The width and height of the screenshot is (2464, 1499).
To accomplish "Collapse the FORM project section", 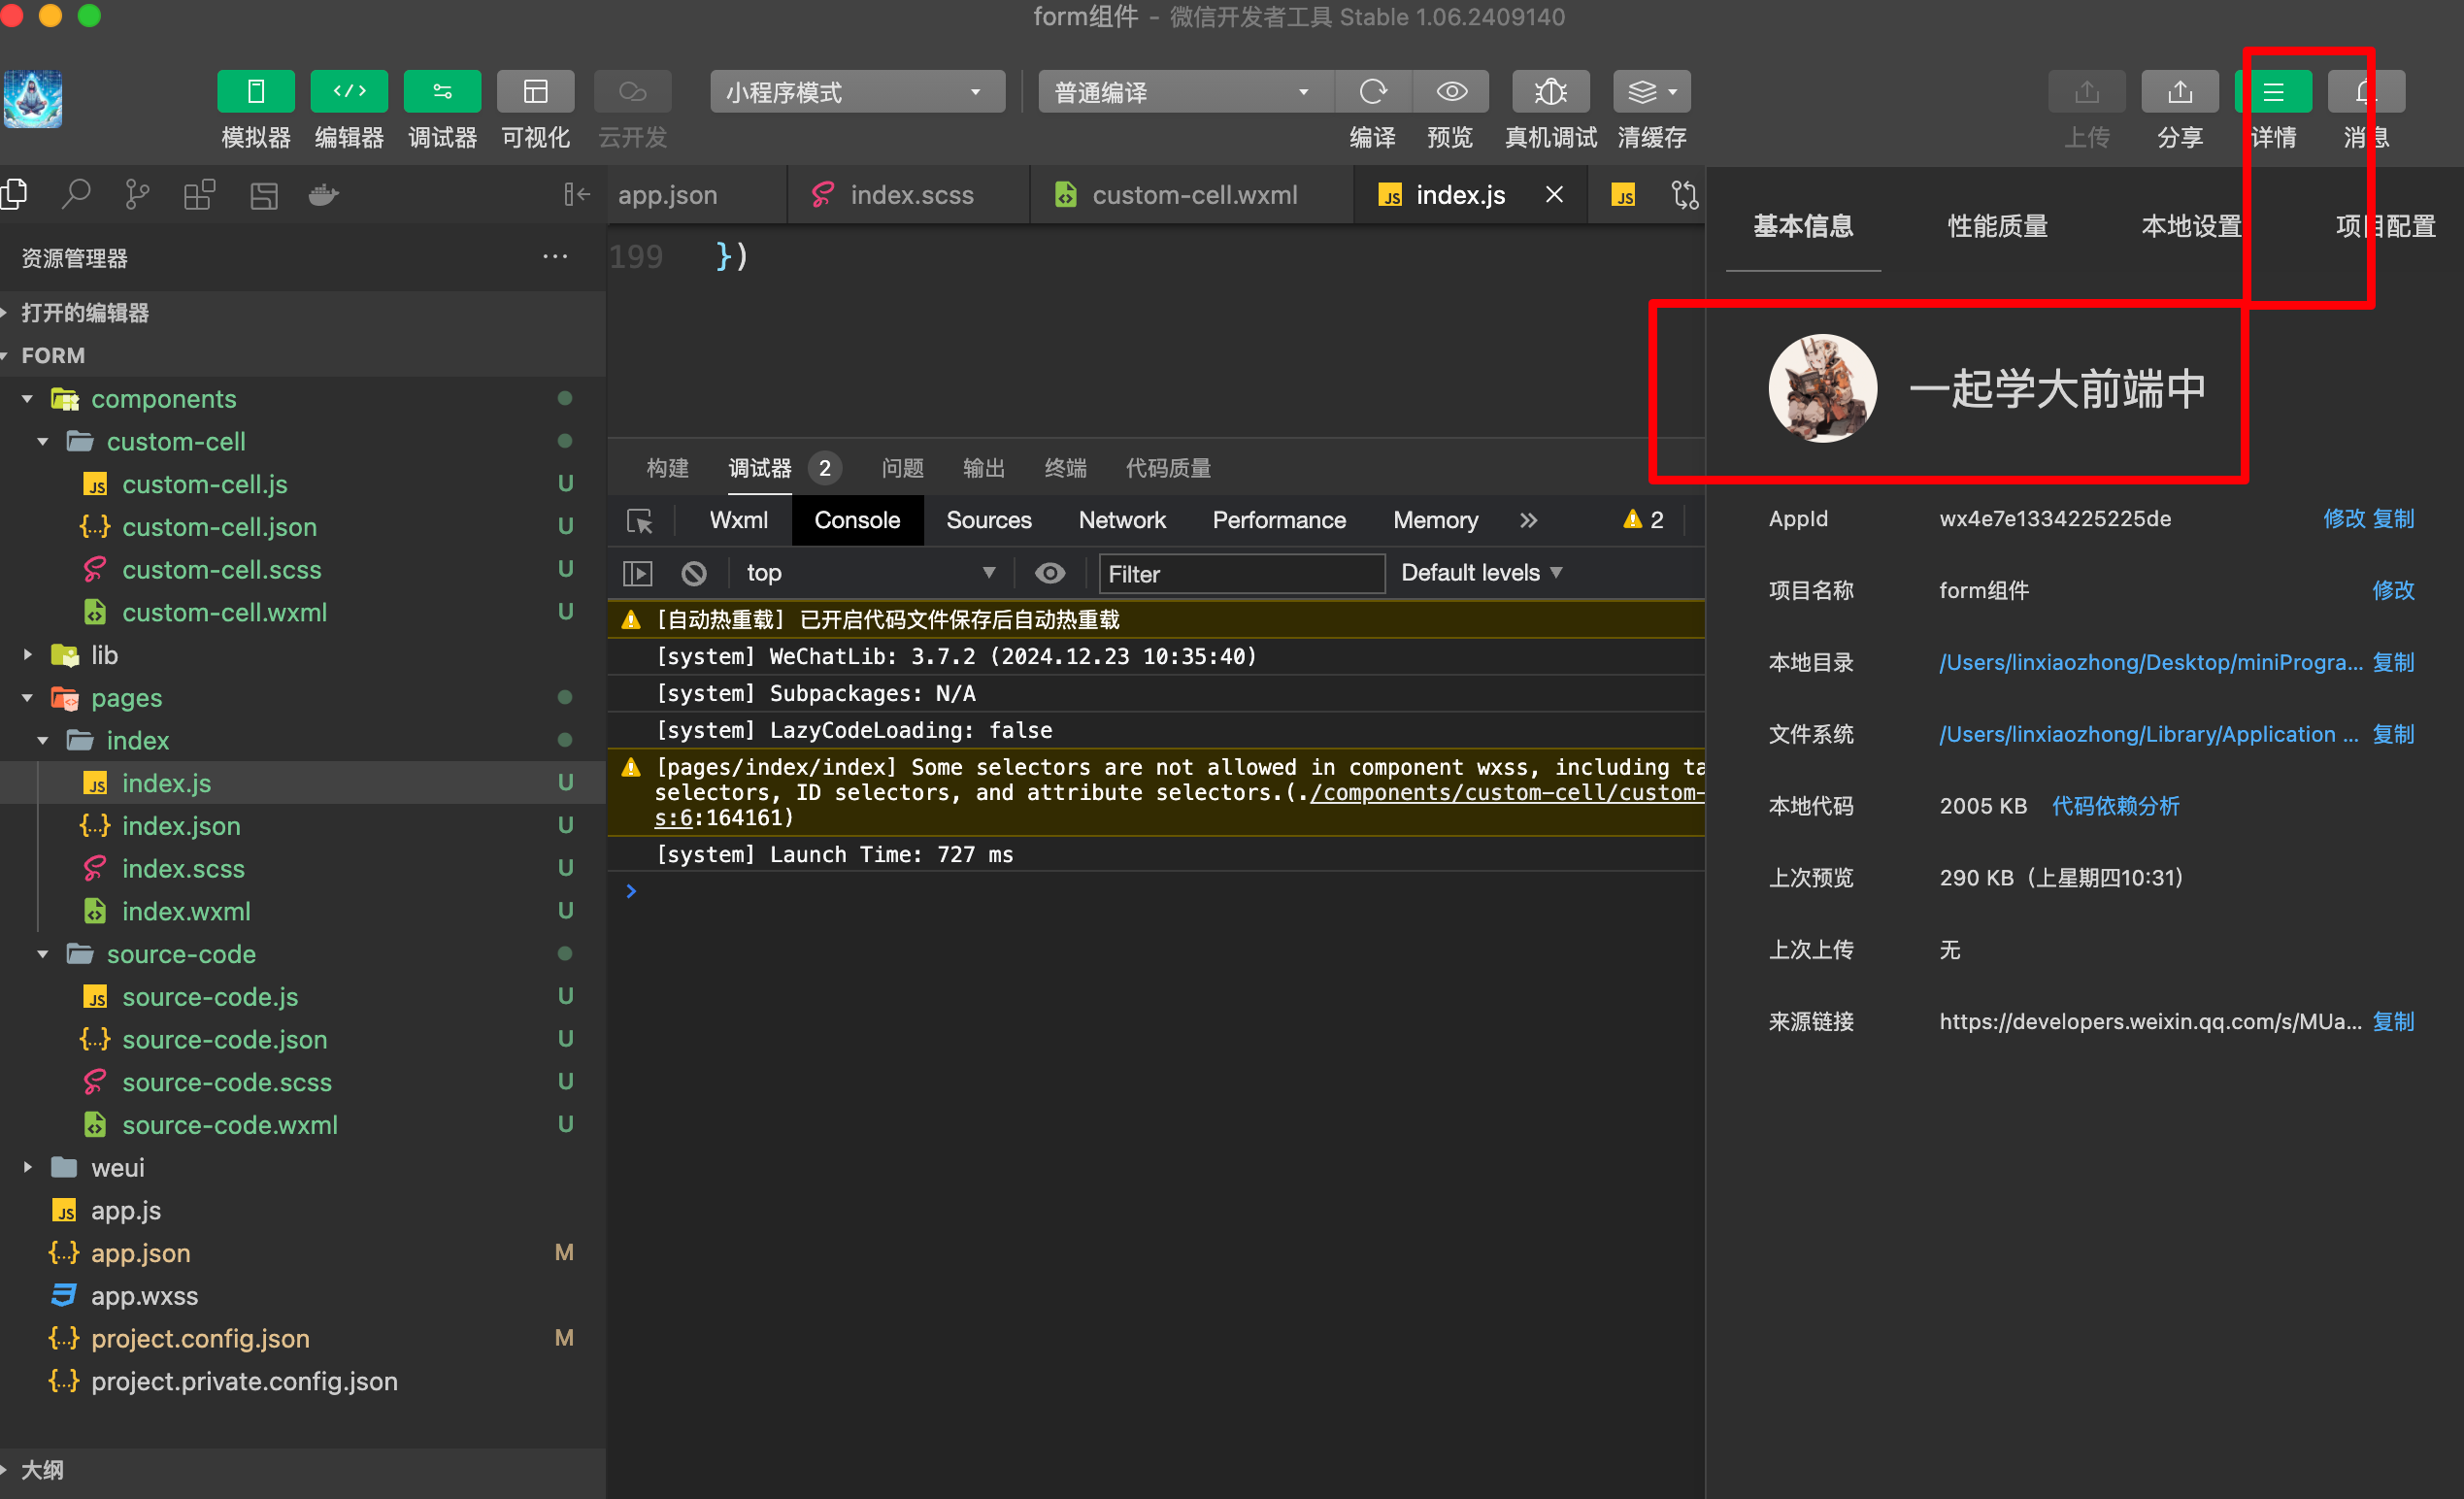I will 303,355.
